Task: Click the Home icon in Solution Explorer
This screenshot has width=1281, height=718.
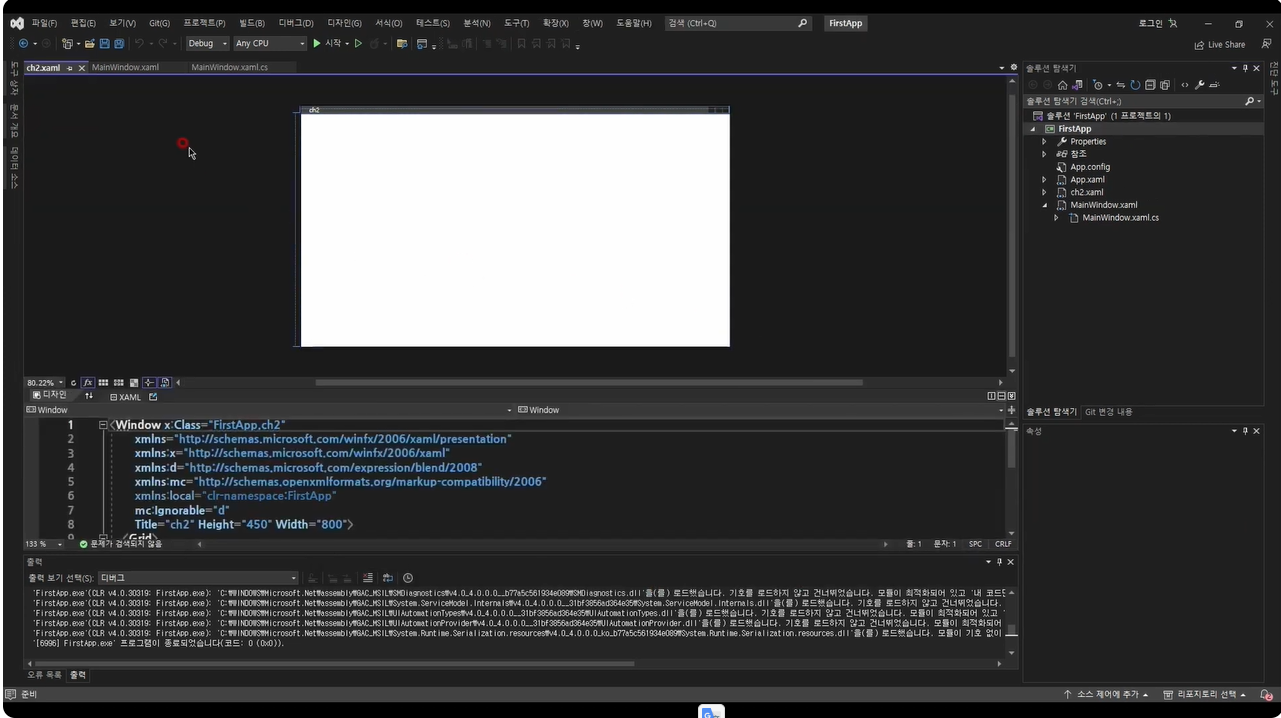Action: [x=1062, y=85]
